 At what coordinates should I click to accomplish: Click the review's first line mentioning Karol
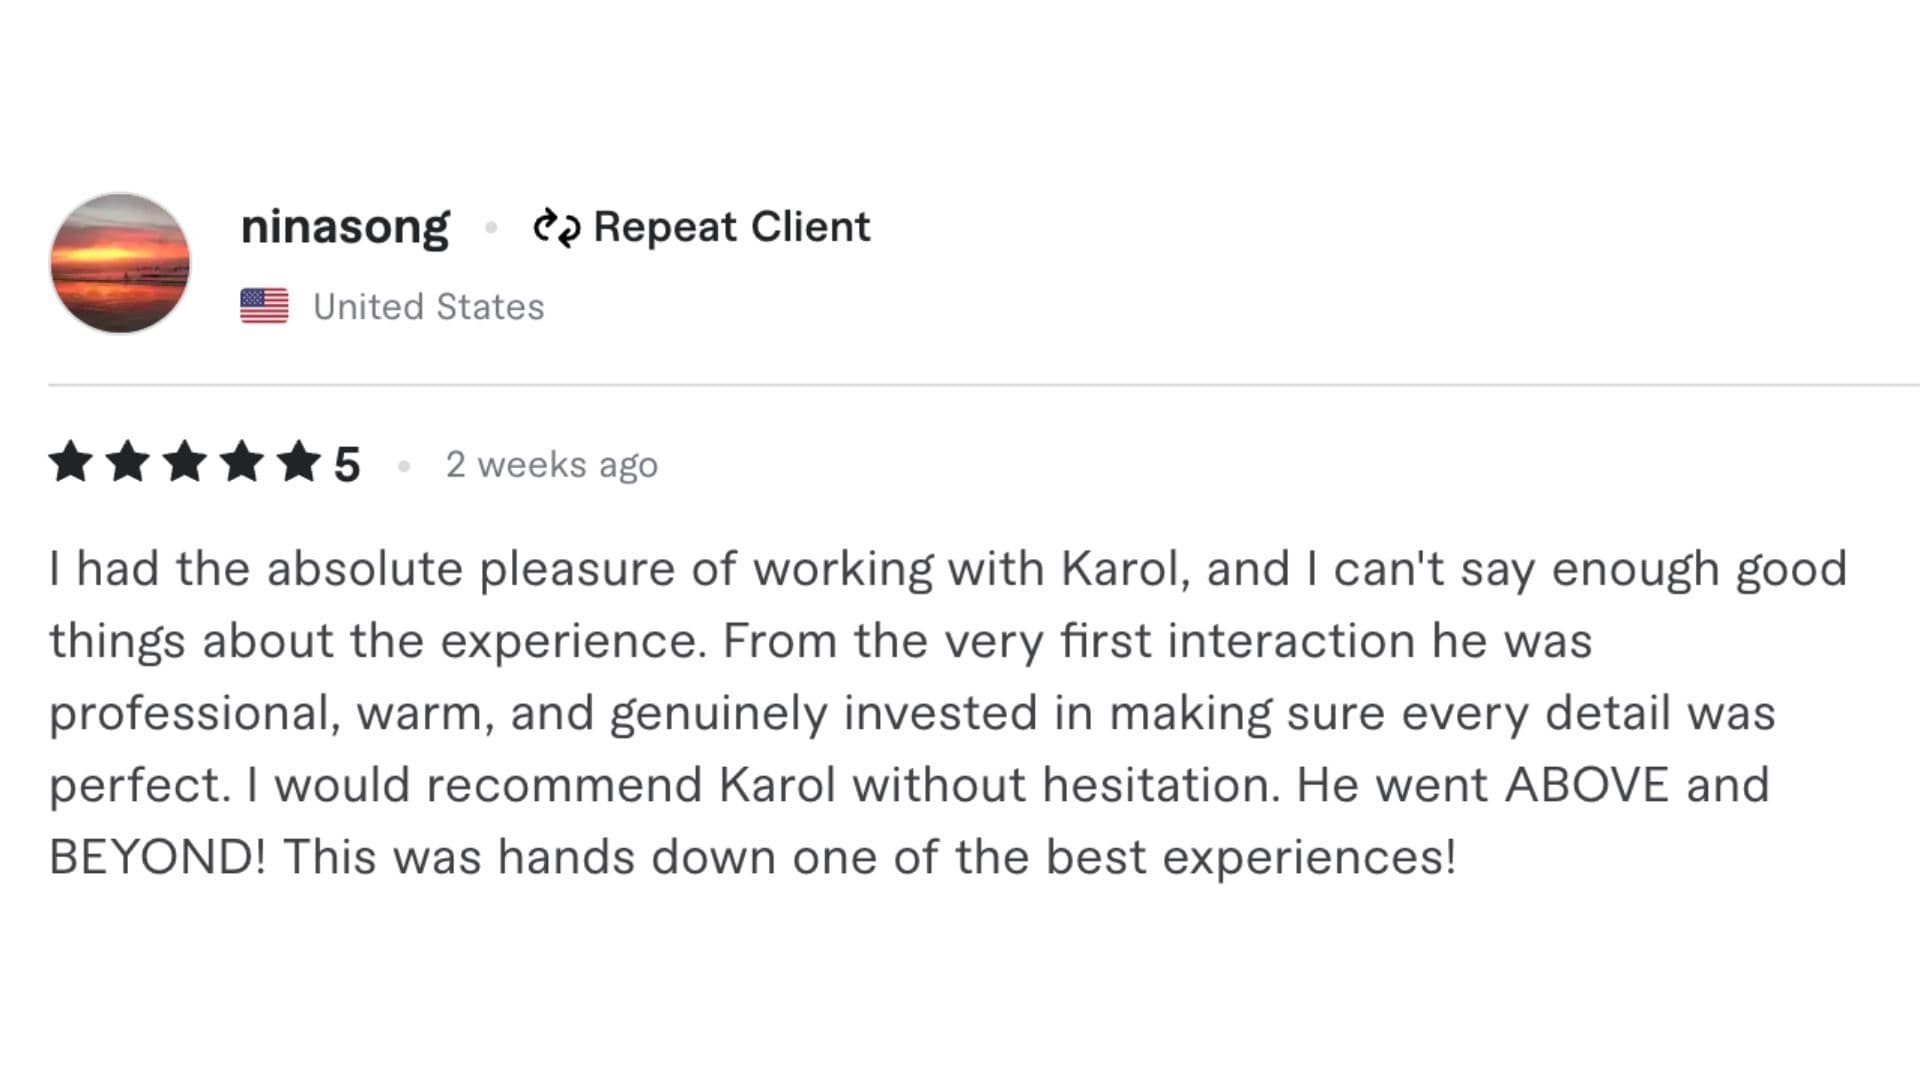947,569
